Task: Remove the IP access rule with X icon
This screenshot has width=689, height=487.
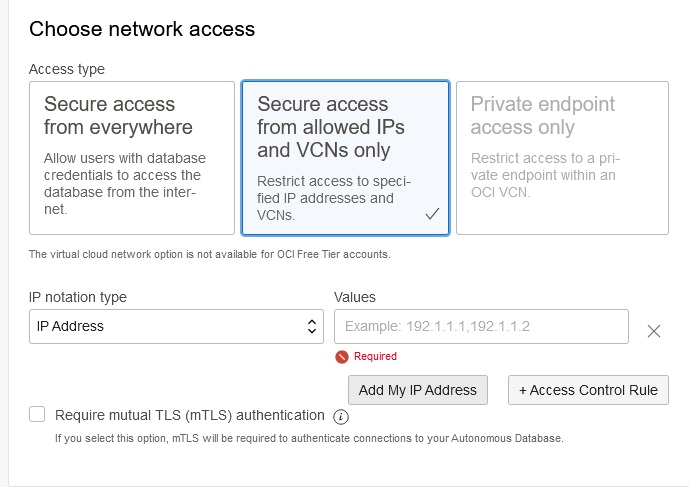Action: point(654,331)
